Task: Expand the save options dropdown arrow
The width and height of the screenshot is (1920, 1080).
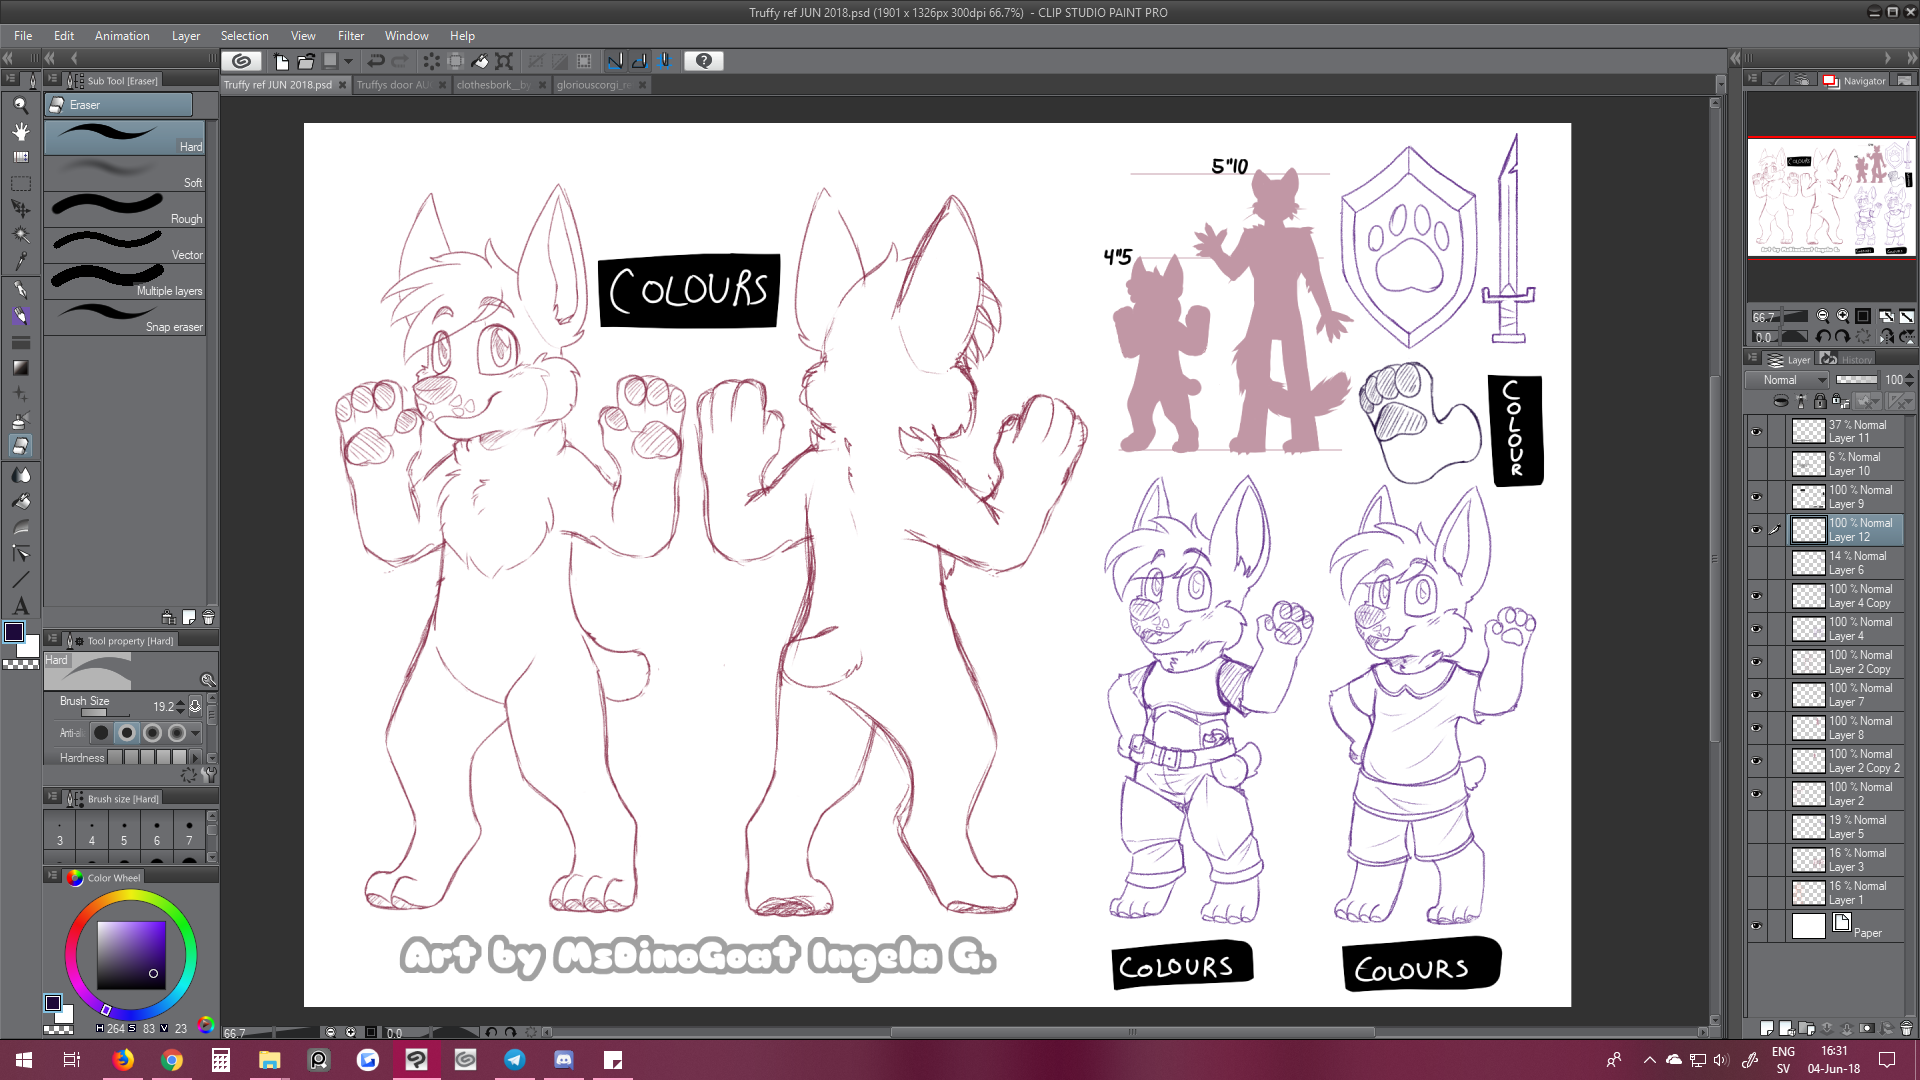Action: 349,61
